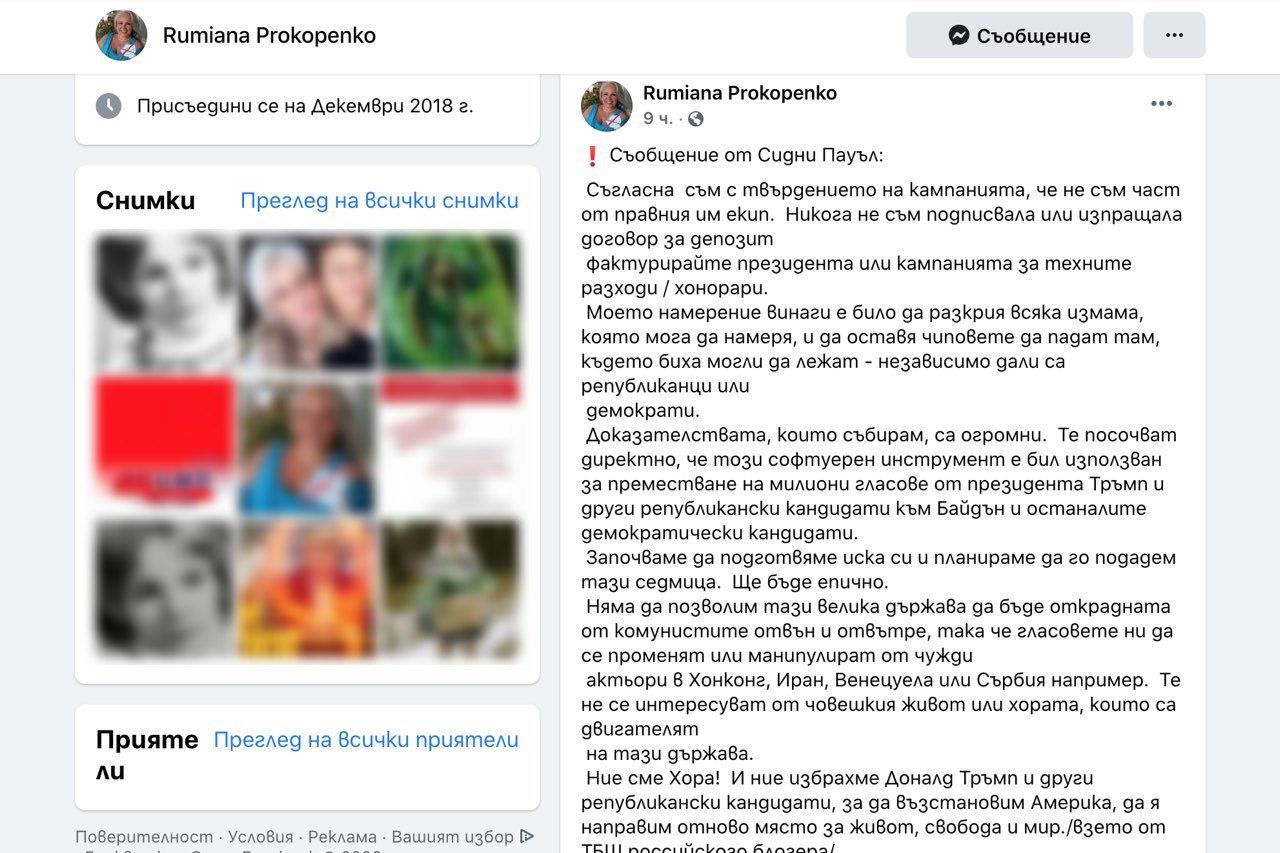Open the Messenger icon in Съобщение button
Screen dimensions: 1280x853
[959, 35]
